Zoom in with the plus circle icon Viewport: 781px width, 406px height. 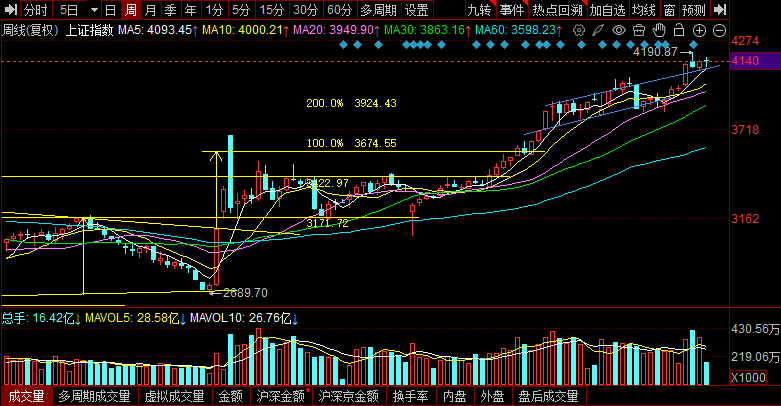coord(699,30)
